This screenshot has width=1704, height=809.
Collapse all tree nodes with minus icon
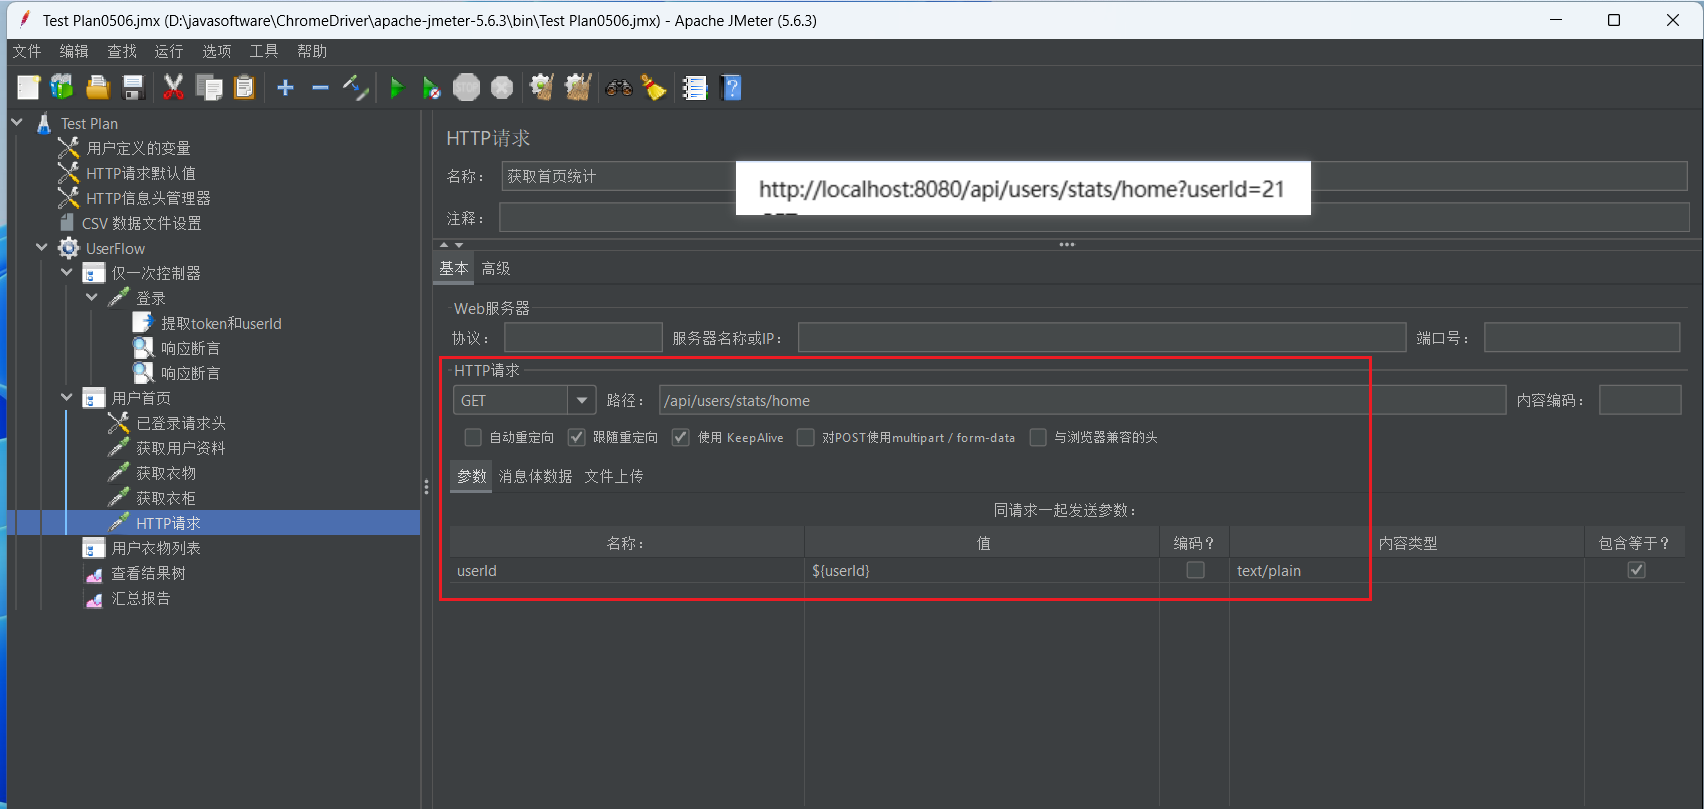point(320,88)
